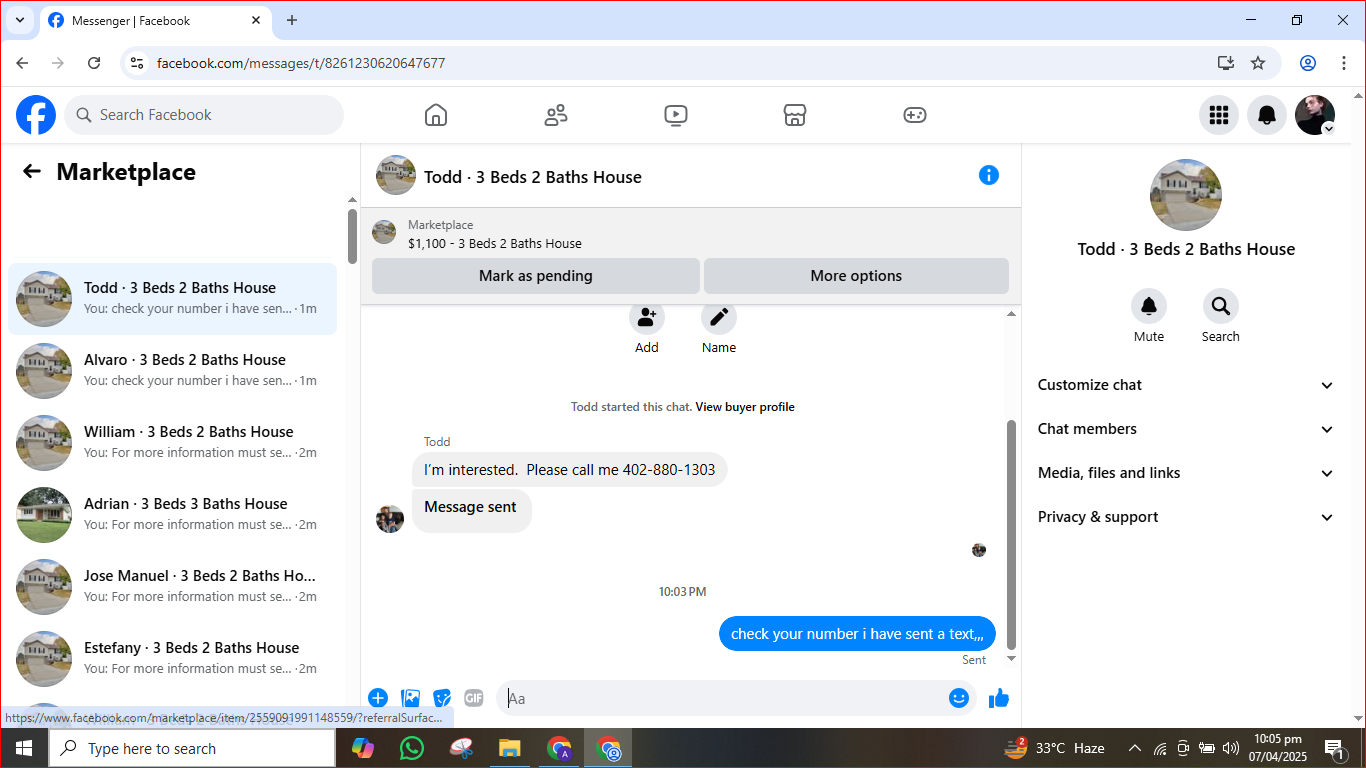The image size is (1366, 768).
Task: Go back from Marketplace chats list
Action: click(x=32, y=172)
